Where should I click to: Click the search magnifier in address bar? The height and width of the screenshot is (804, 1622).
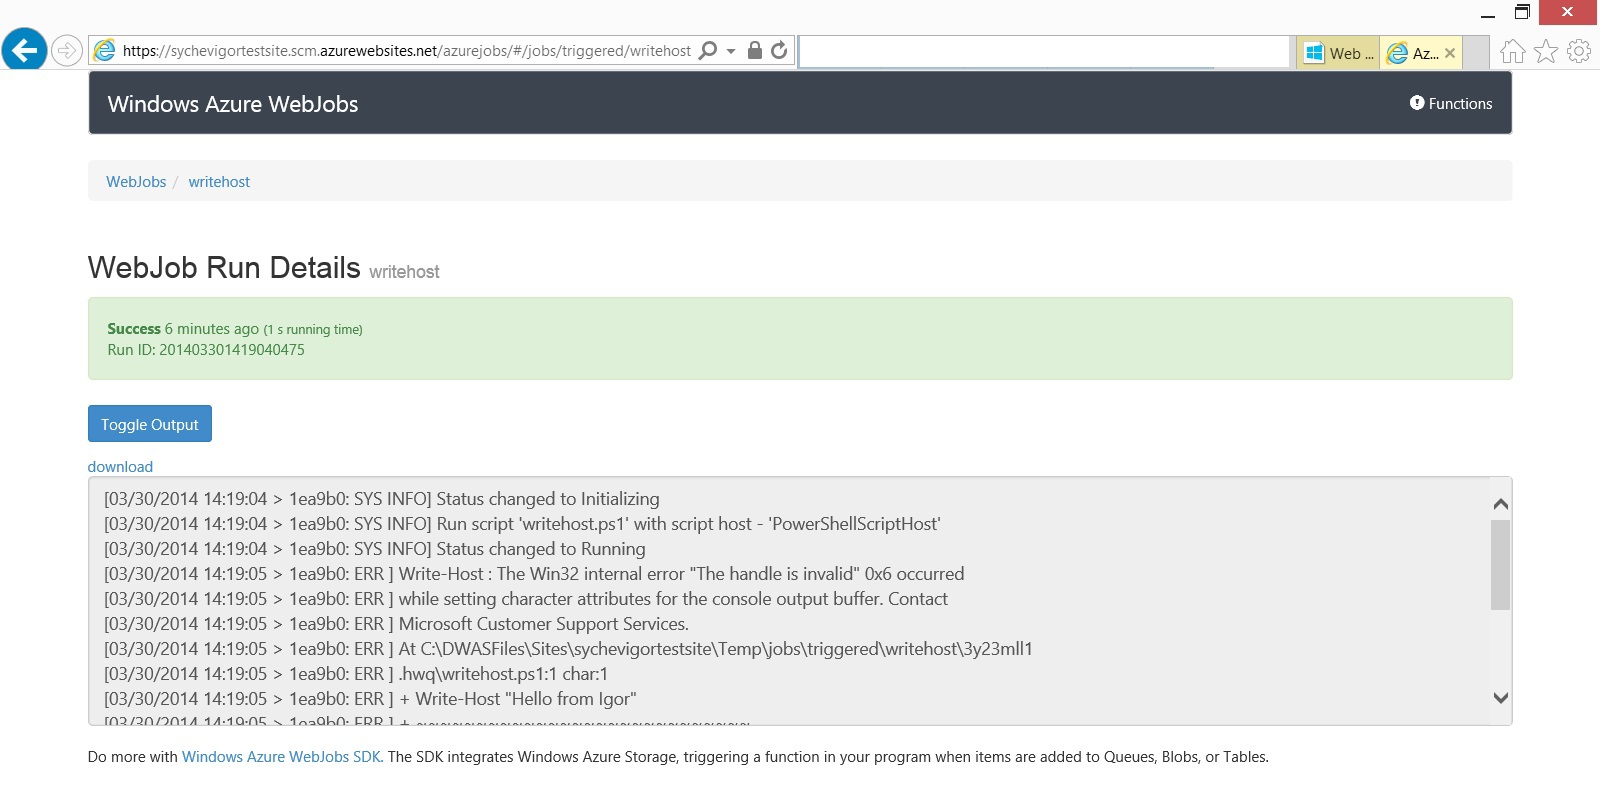click(708, 50)
